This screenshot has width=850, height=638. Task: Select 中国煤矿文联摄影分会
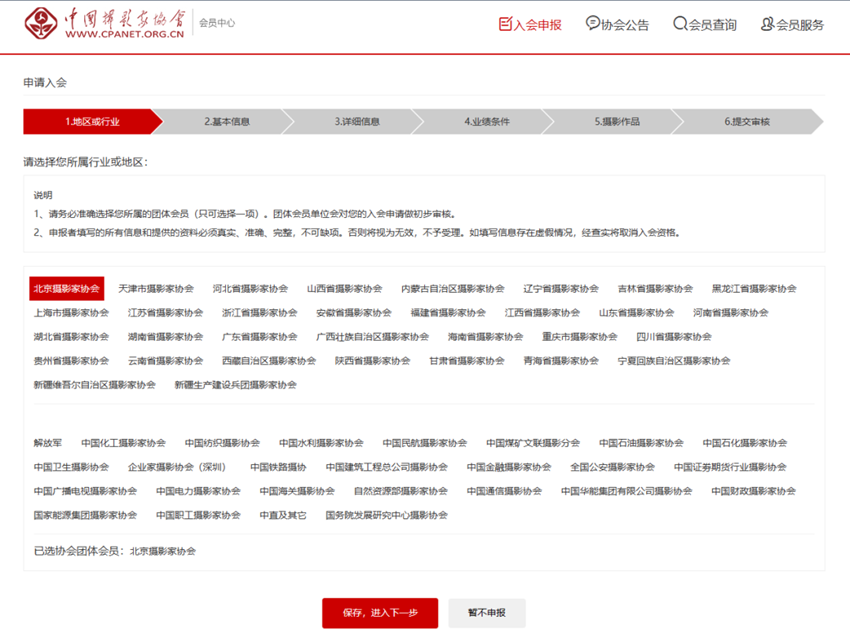coord(533,443)
